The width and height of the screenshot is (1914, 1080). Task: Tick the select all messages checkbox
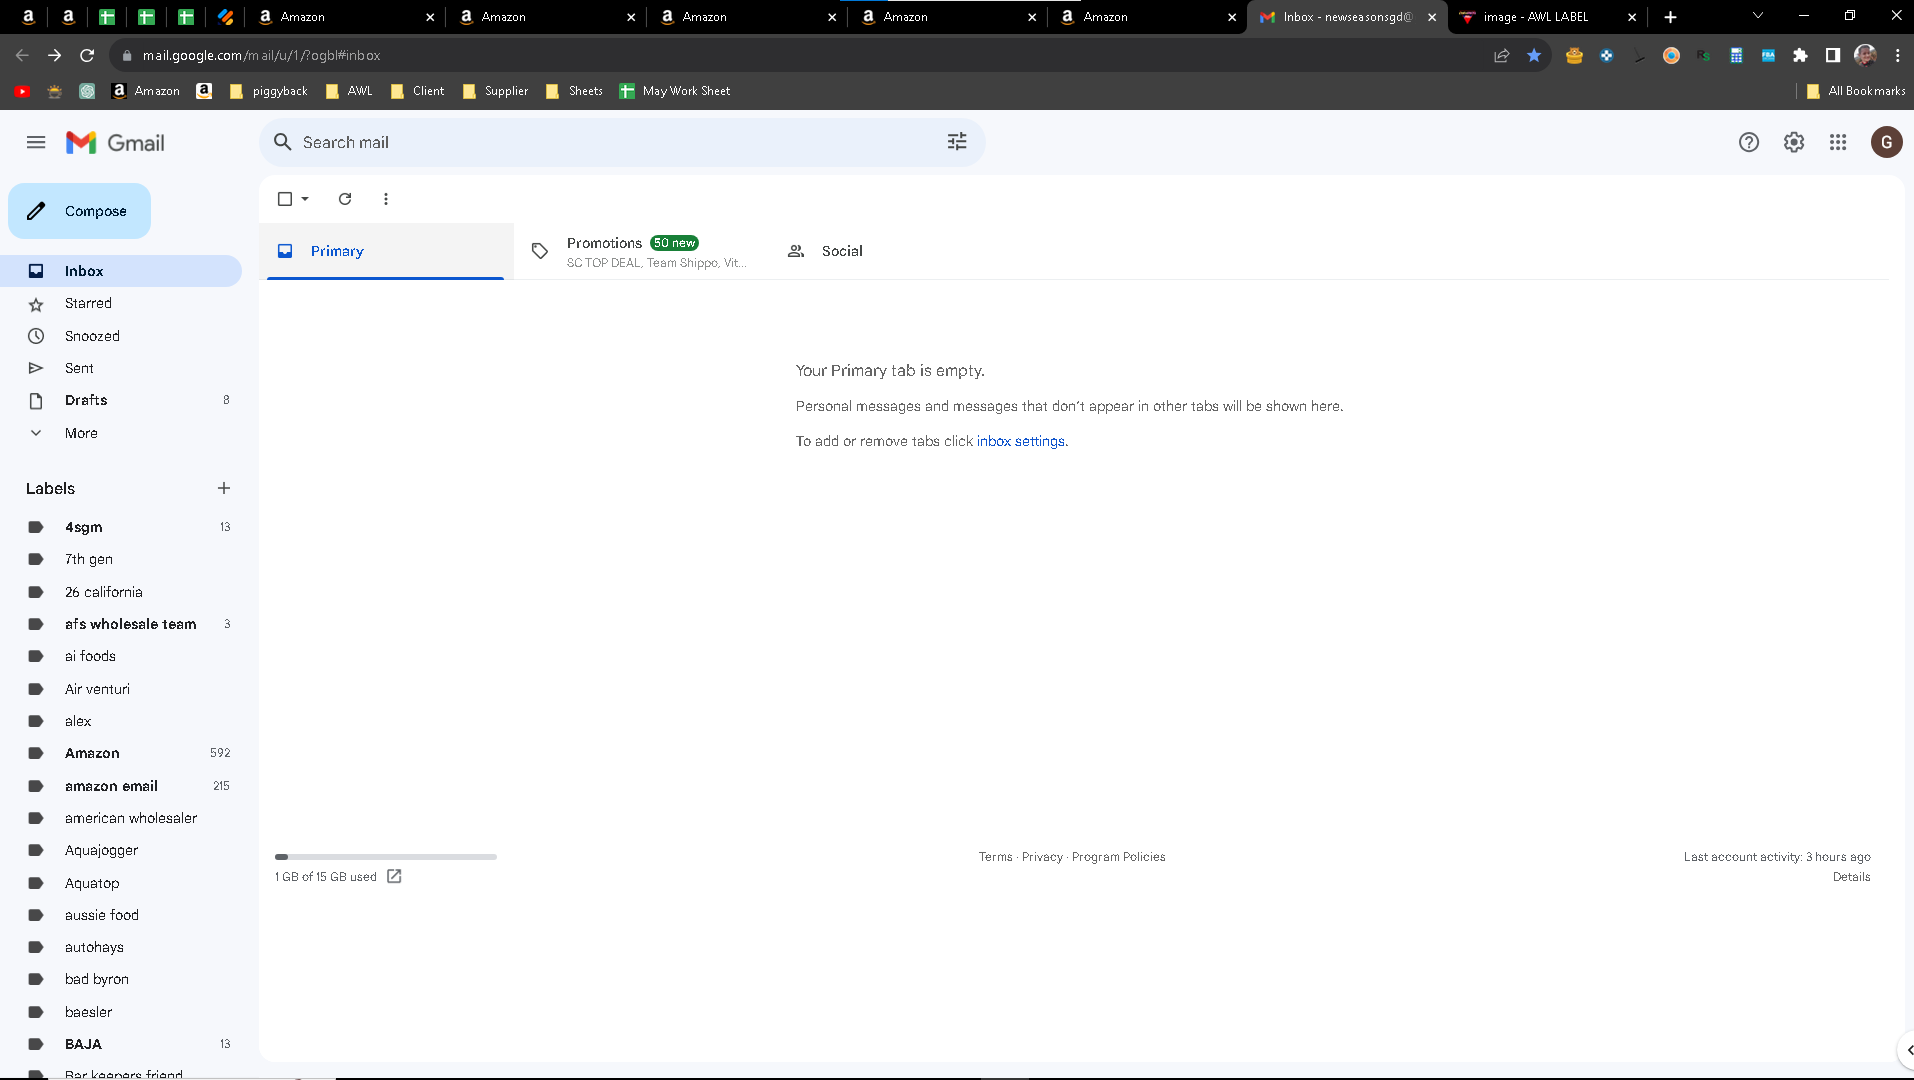pyautogui.click(x=285, y=199)
